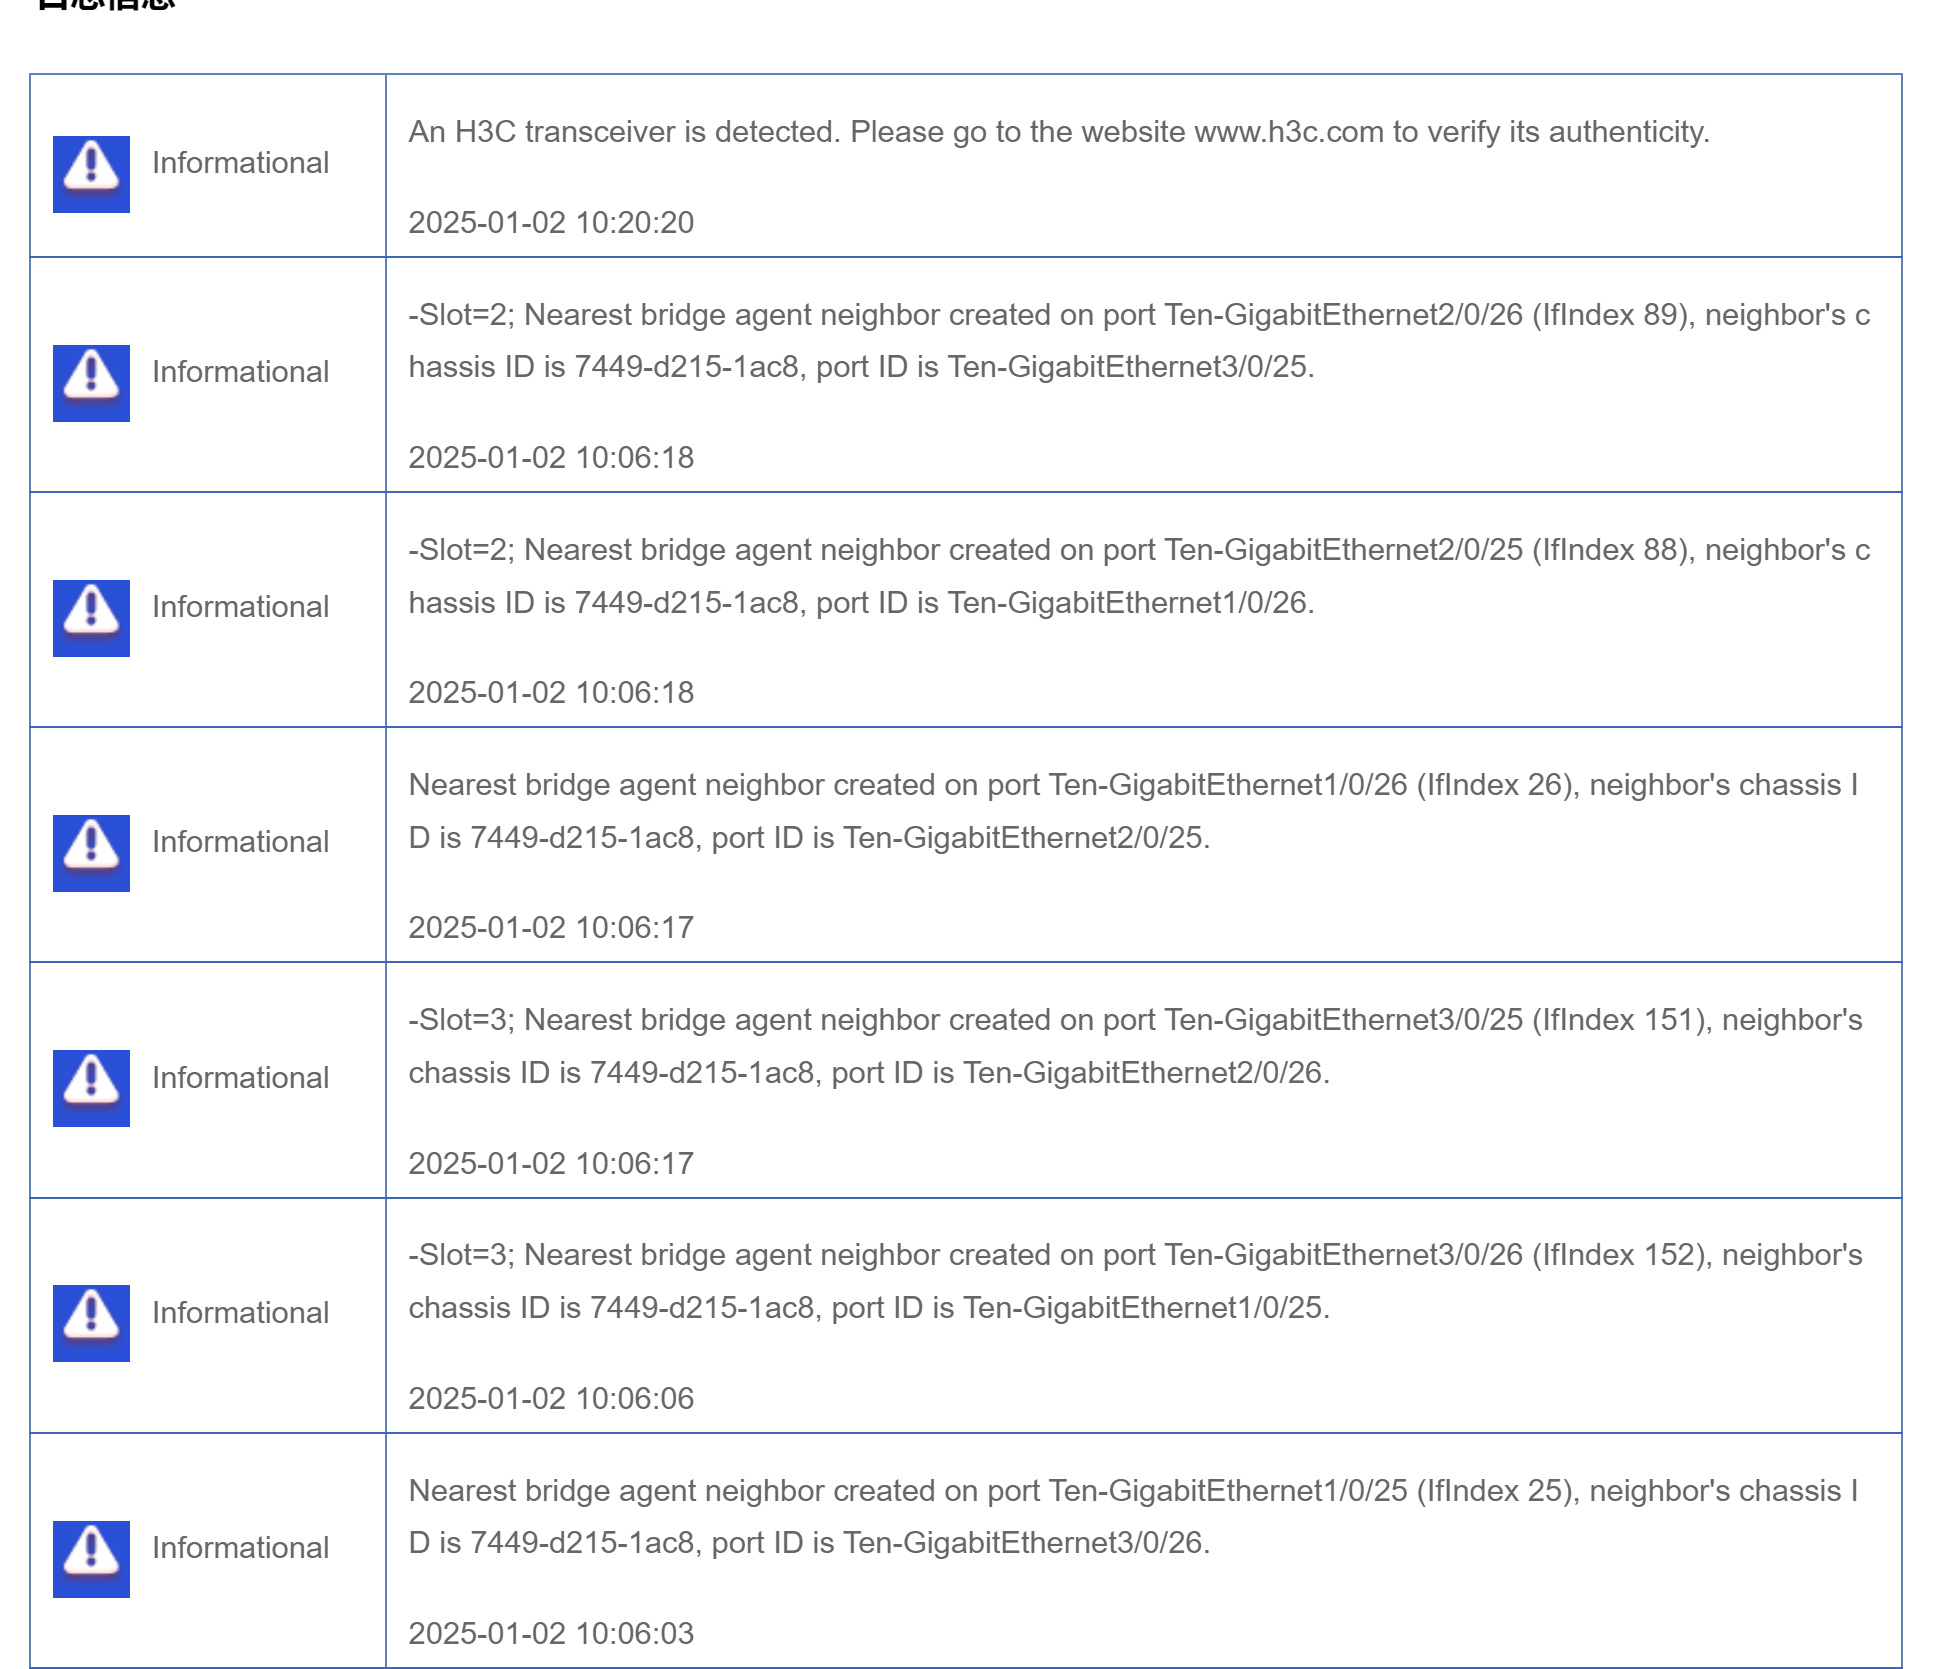Click timestamp 2025-01-02 10:06:06

[x=550, y=1398]
